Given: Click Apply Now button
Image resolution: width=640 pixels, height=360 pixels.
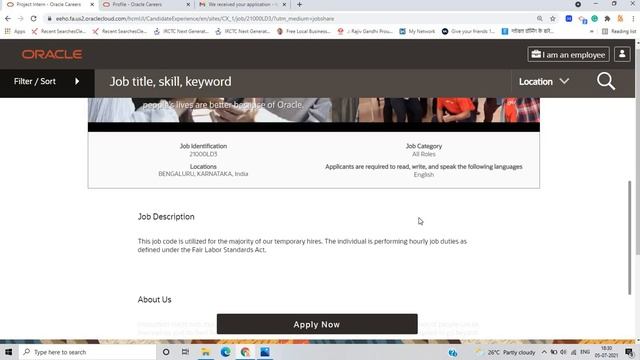Looking at the screenshot, I should (x=317, y=324).
